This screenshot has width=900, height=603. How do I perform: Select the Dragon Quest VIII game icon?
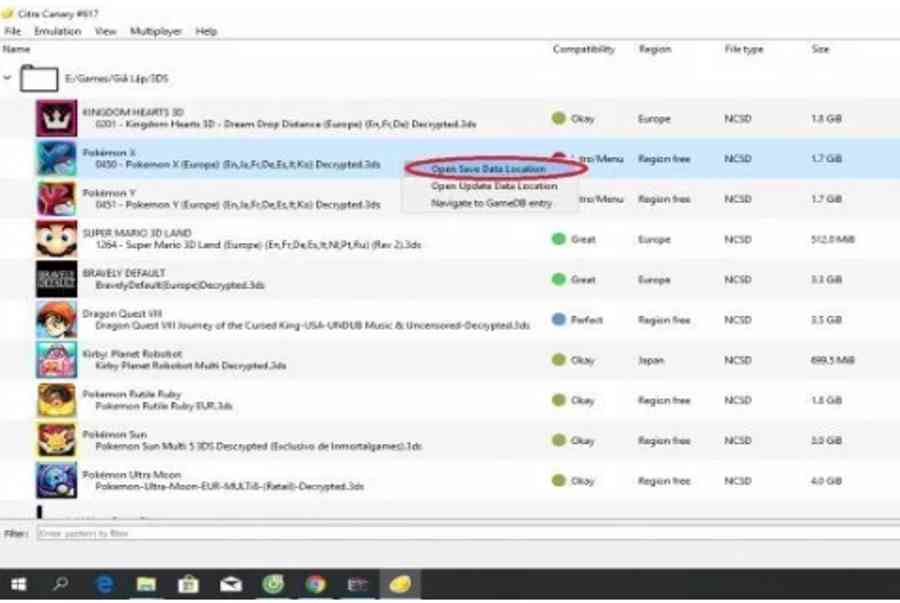coord(56,320)
